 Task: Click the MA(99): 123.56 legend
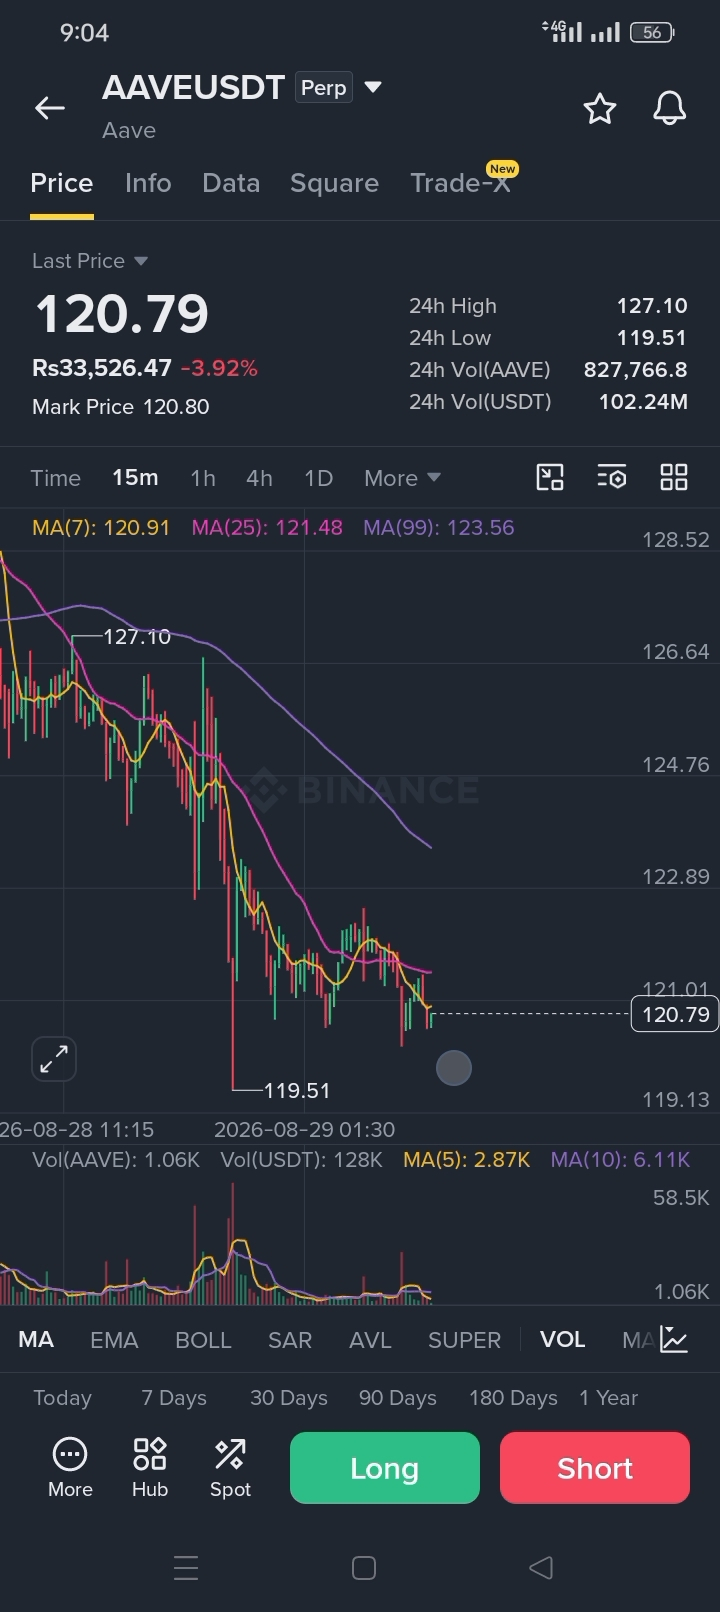(439, 527)
